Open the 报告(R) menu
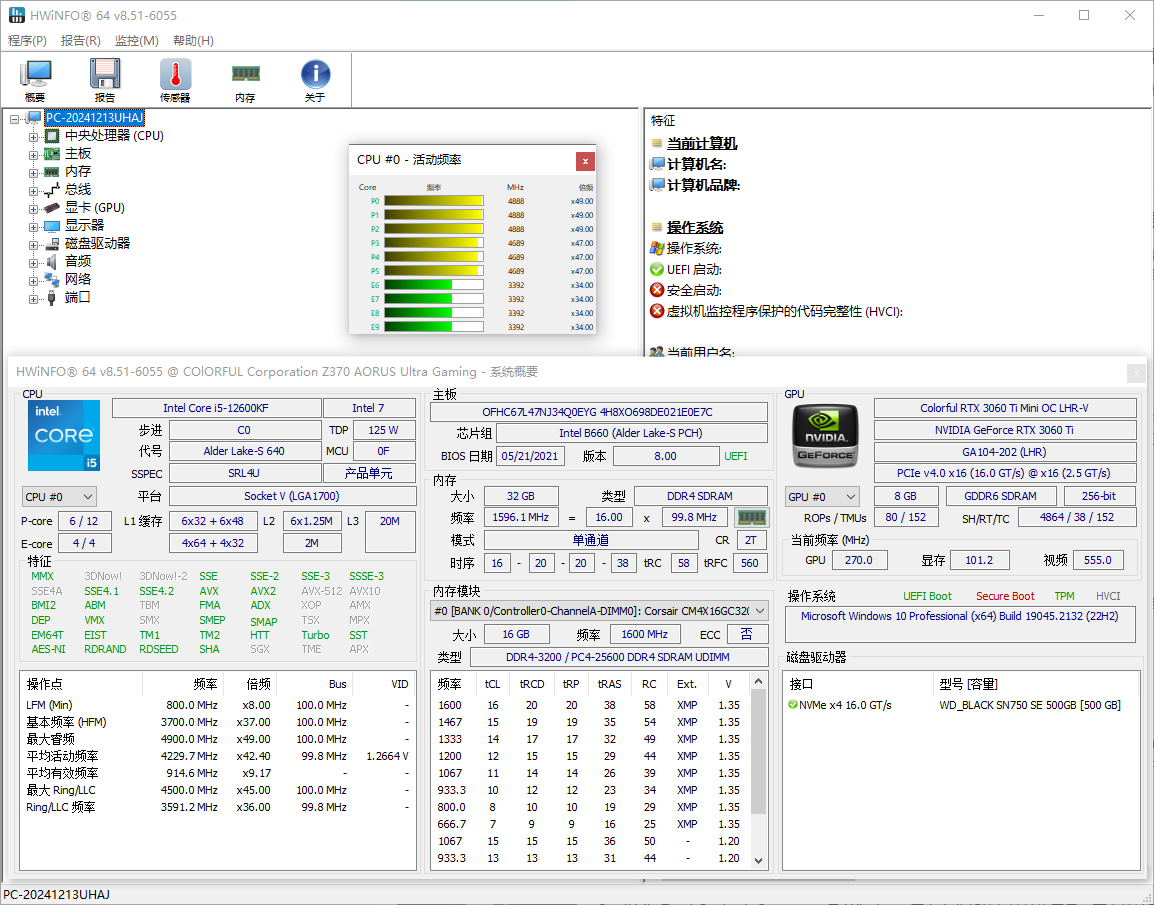The image size is (1154, 905). pos(80,40)
